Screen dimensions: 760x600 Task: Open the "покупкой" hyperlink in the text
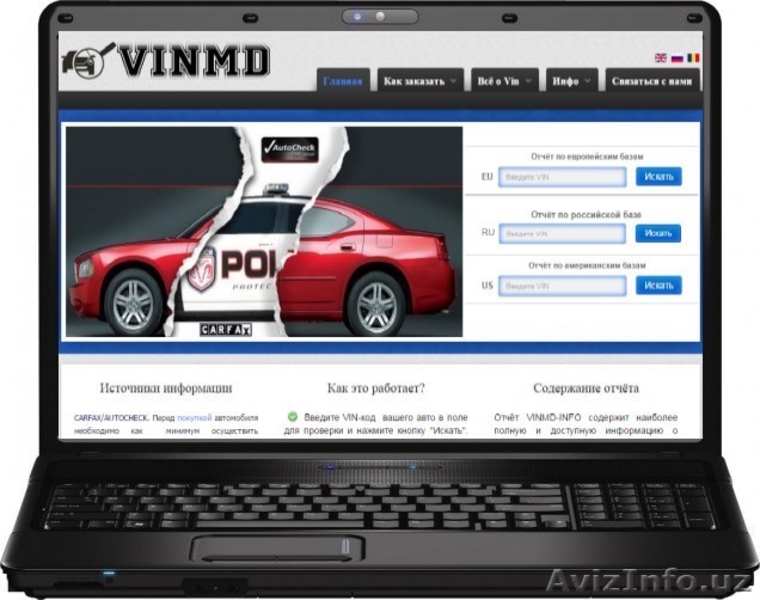[x=194, y=416]
